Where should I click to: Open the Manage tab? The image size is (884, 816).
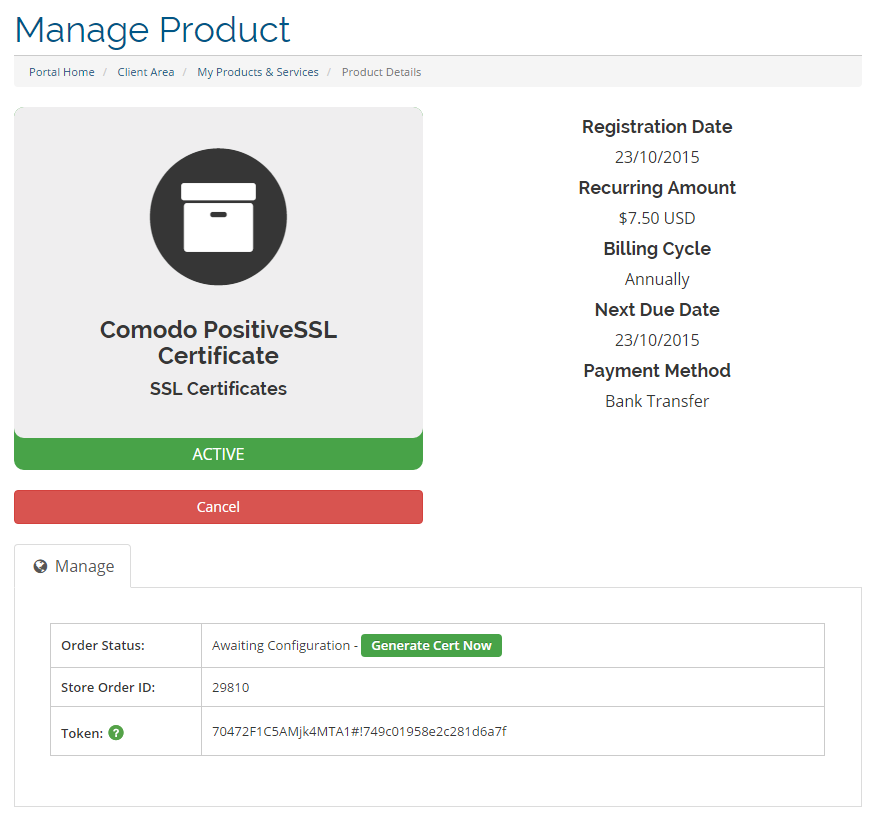pyautogui.click(x=73, y=566)
